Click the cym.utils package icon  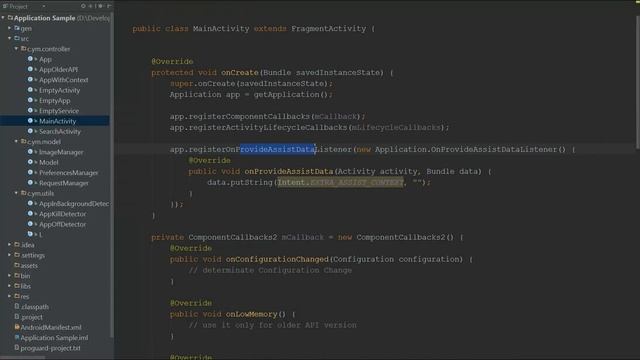[24, 193]
